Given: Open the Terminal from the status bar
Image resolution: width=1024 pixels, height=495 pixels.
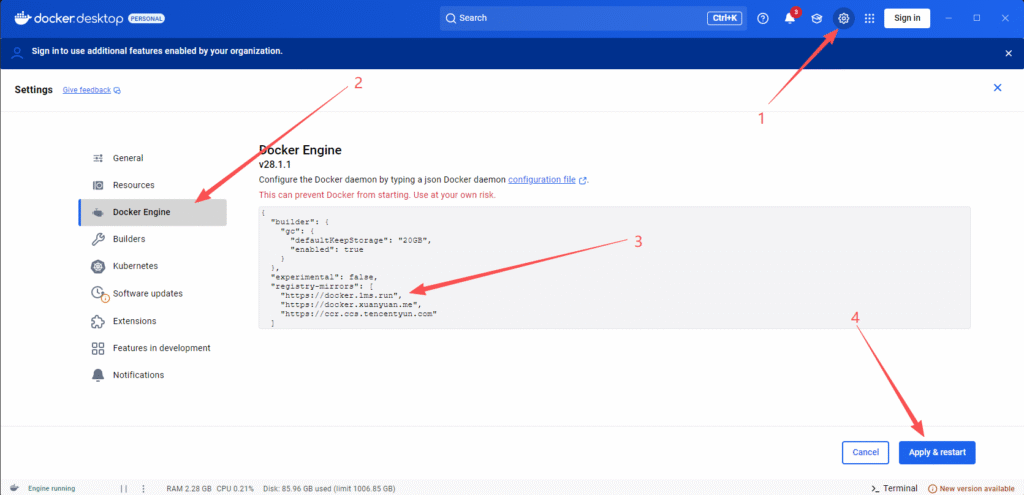Looking at the screenshot, I should click(x=895, y=488).
